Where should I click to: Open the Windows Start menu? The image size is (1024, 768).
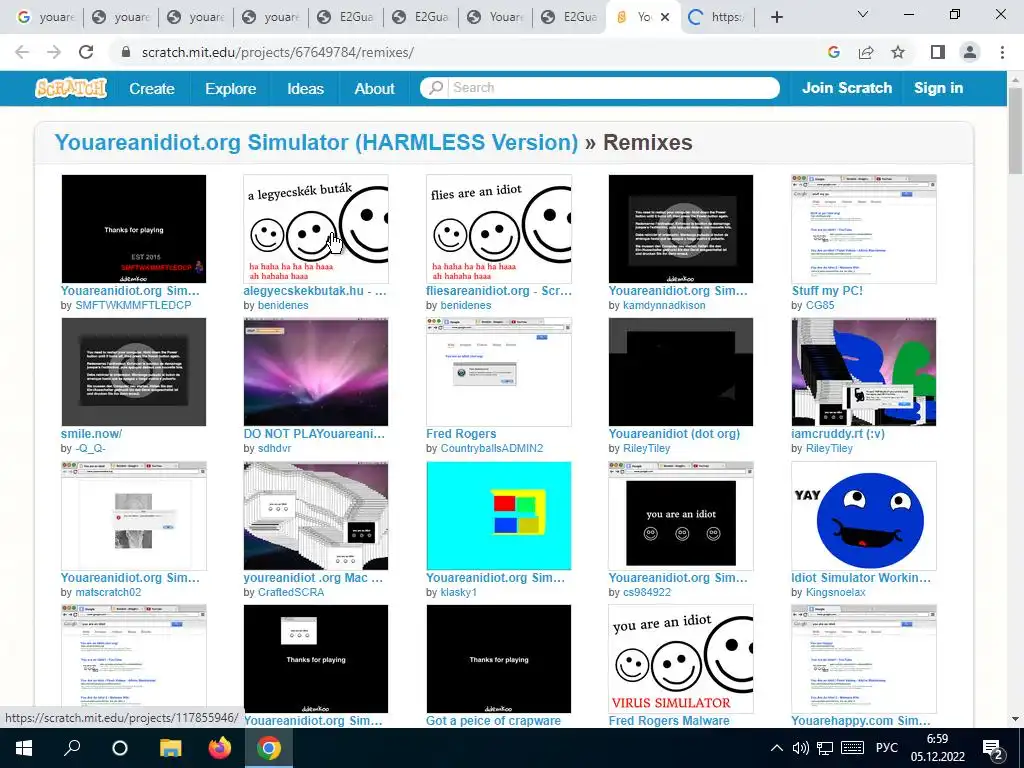coord(24,748)
